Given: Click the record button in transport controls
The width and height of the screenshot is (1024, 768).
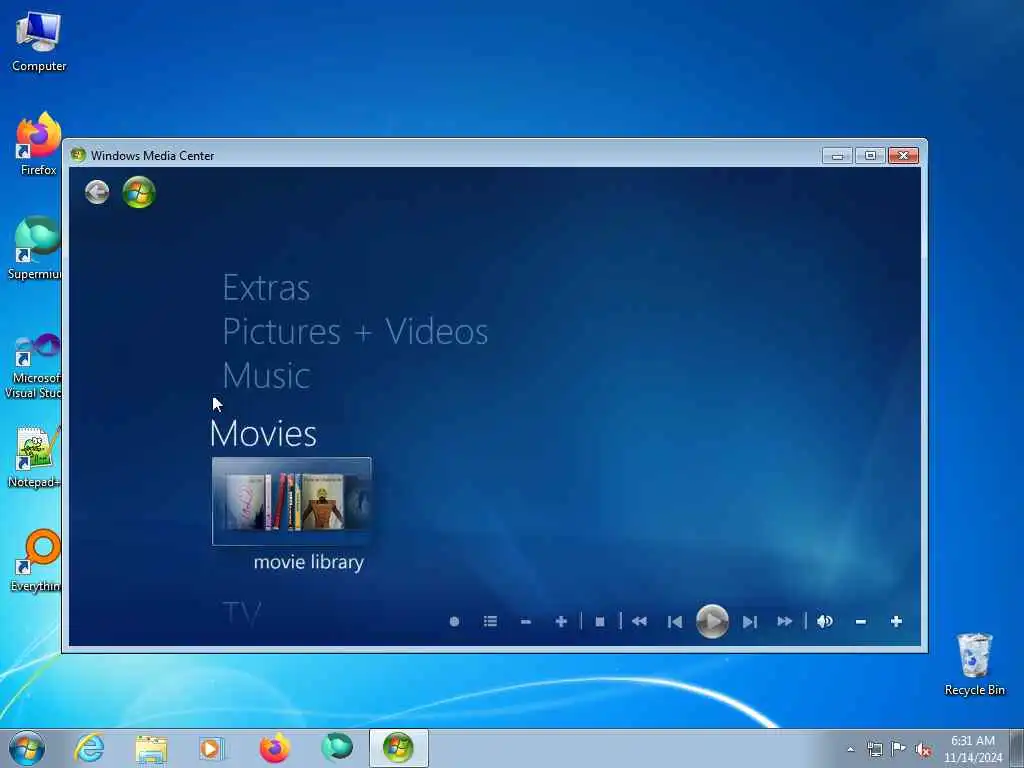Looking at the screenshot, I should click(x=455, y=622).
